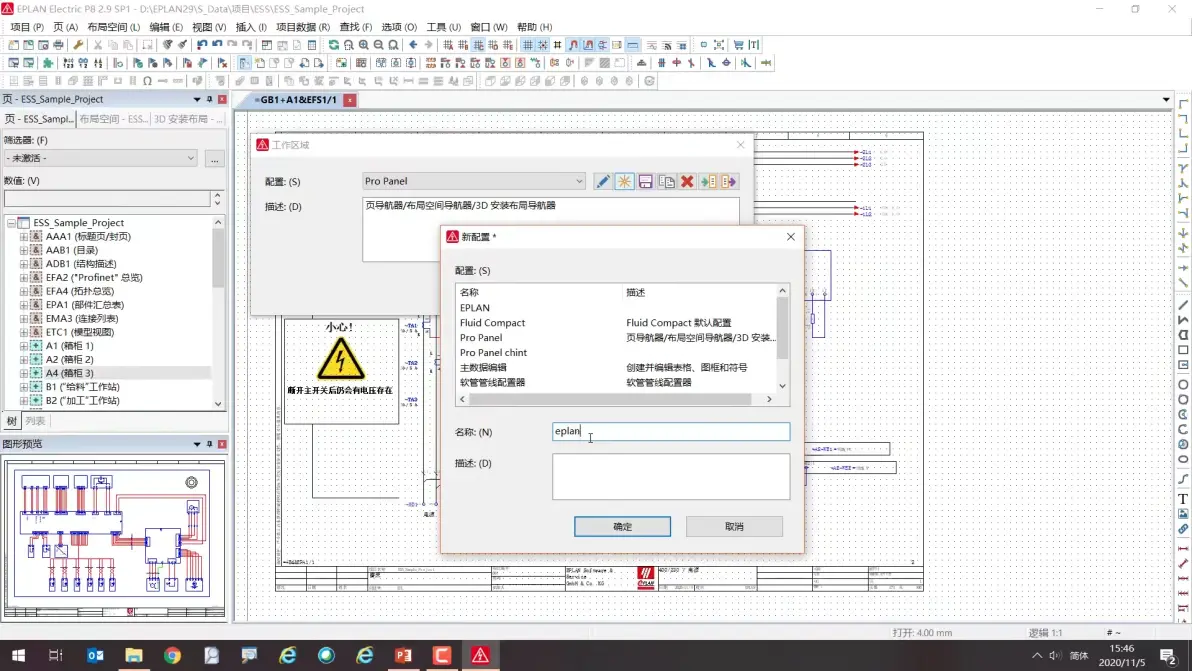Click the green puzzle piece icon
The height and width of the screenshot is (671, 1192).
[x=48, y=63]
